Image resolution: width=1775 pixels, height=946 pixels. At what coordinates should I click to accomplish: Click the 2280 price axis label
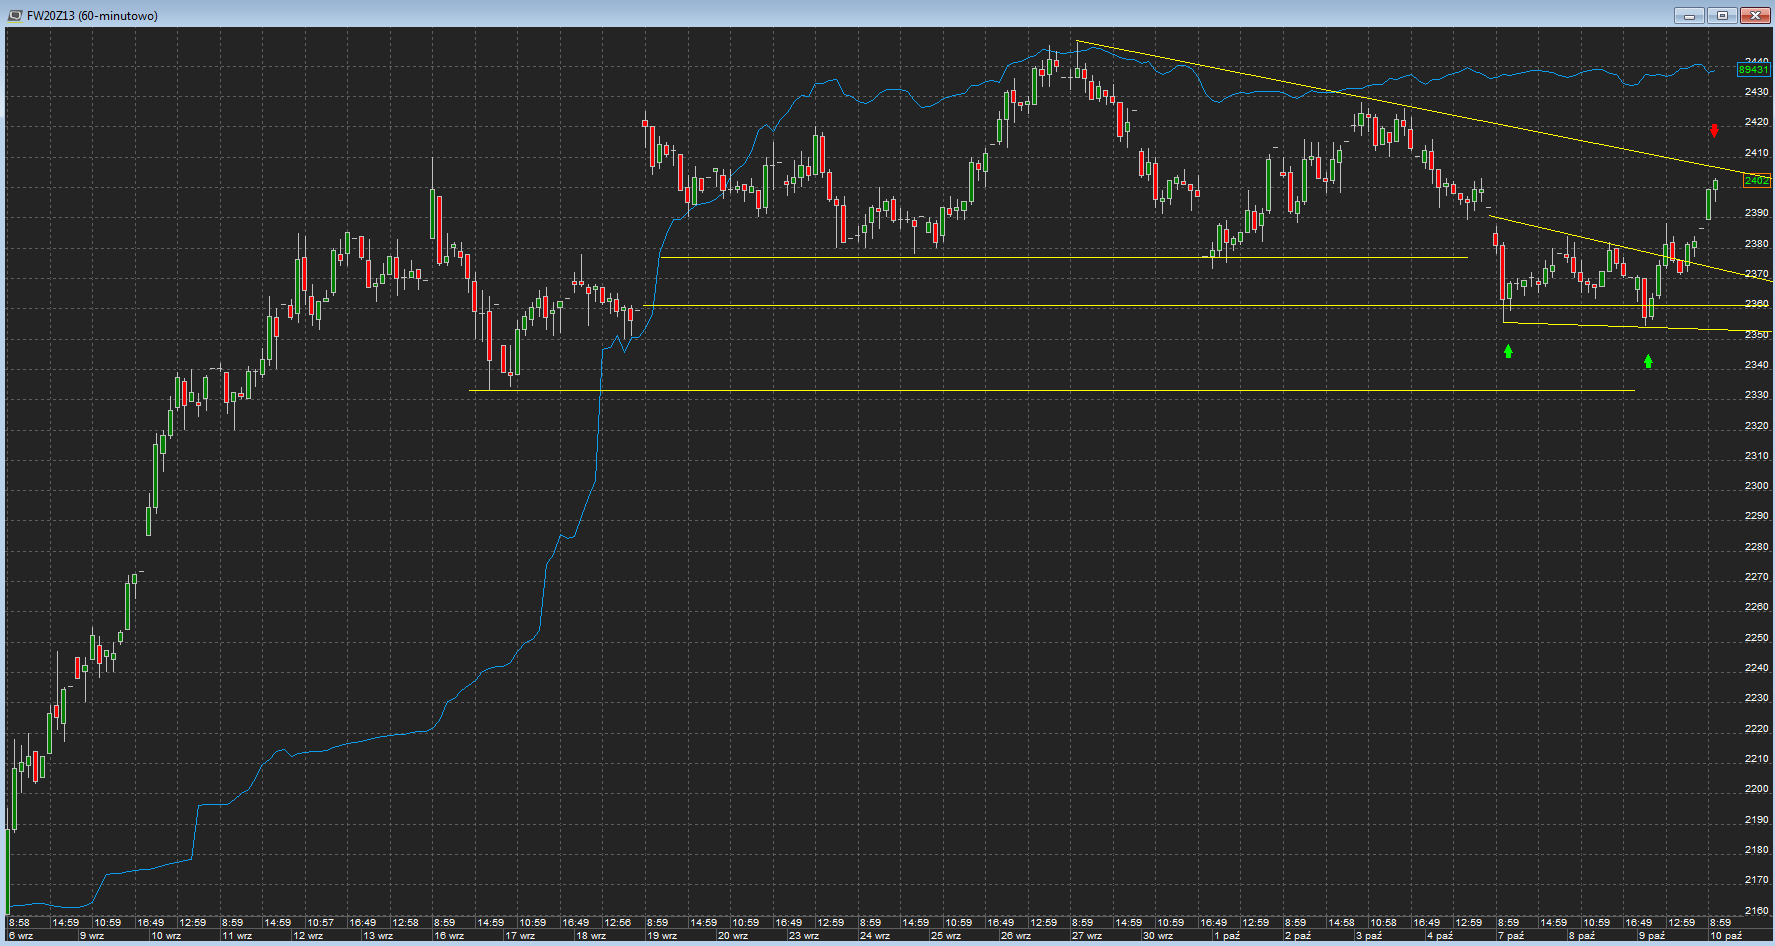point(1756,547)
